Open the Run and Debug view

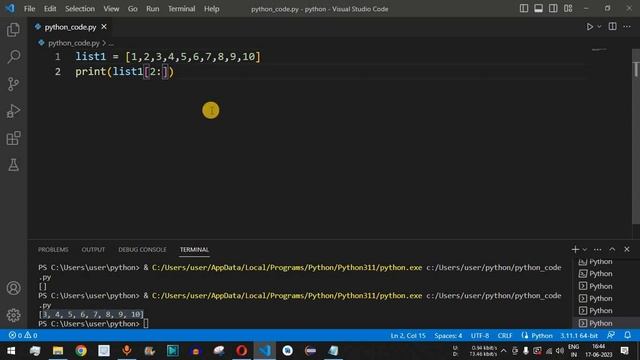(13, 111)
